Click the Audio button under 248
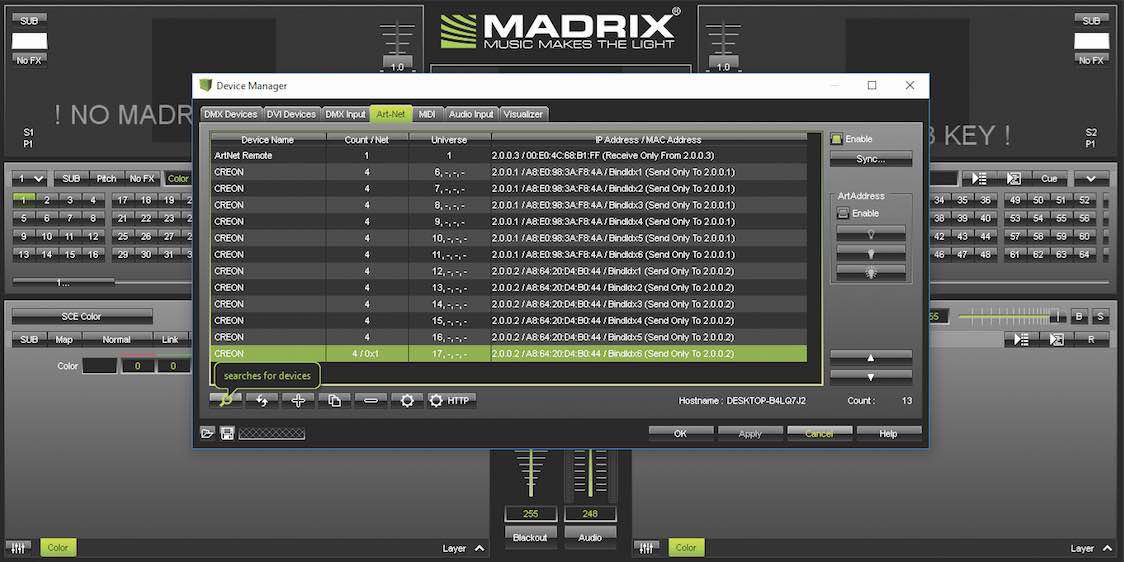Image resolution: width=1124 pixels, height=562 pixels. click(590, 537)
